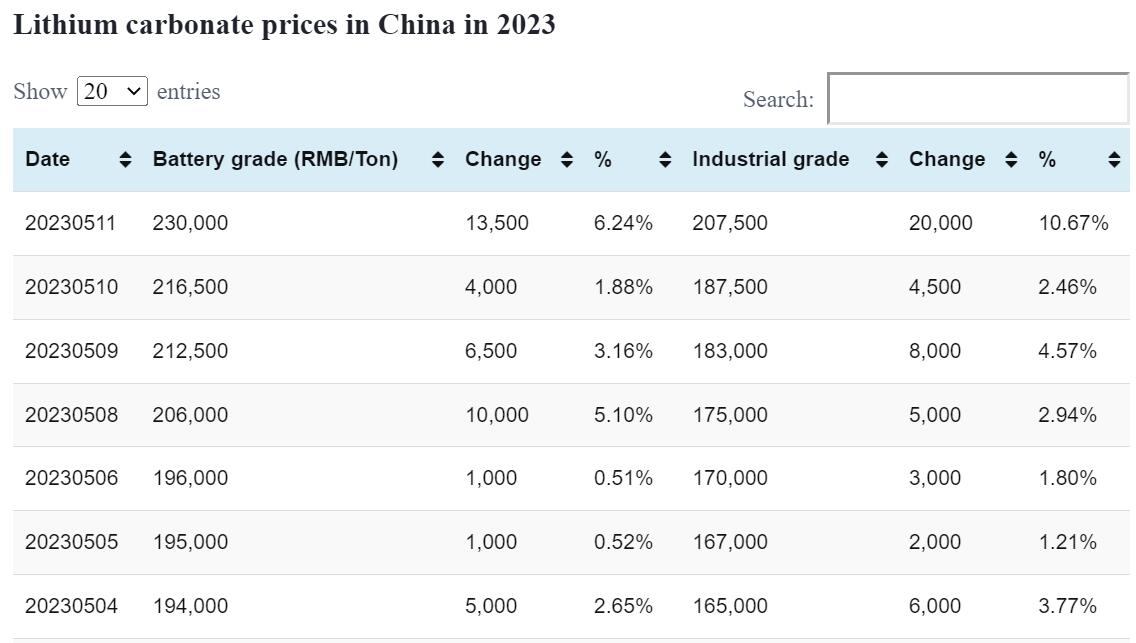Click sort arrows for the second Change column
Screen dimensions: 1136x643
click(1011, 160)
